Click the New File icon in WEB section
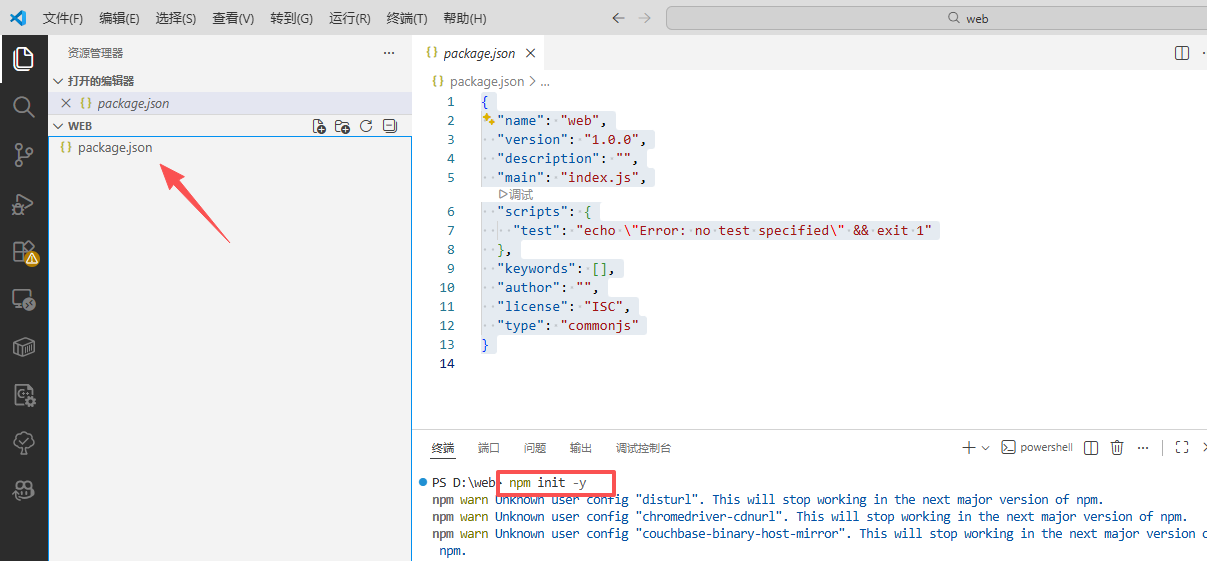The image size is (1207, 561). pos(319,127)
